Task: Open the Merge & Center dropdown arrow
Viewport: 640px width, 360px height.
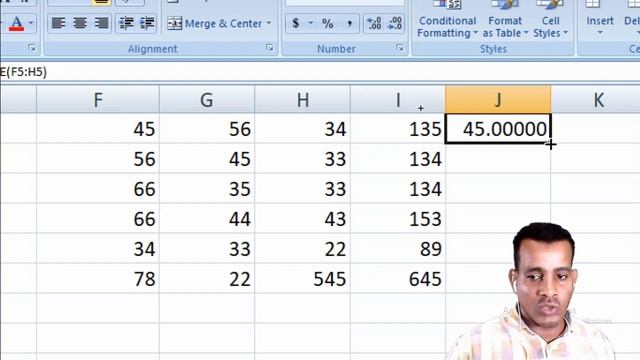Action: point(269,23)
